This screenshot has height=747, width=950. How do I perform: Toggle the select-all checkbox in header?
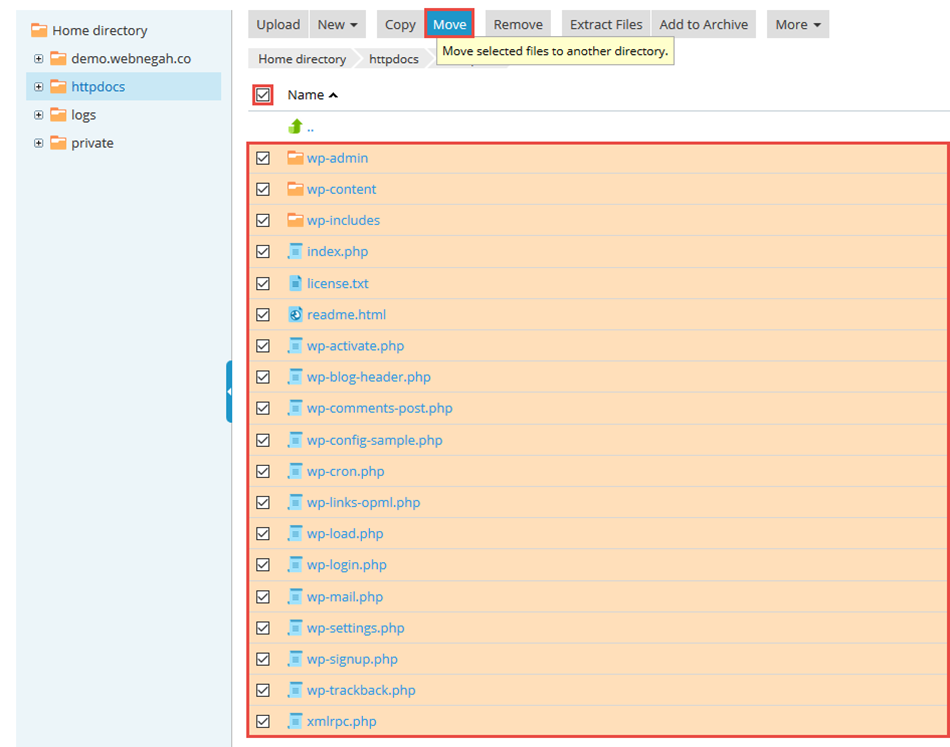263,95
